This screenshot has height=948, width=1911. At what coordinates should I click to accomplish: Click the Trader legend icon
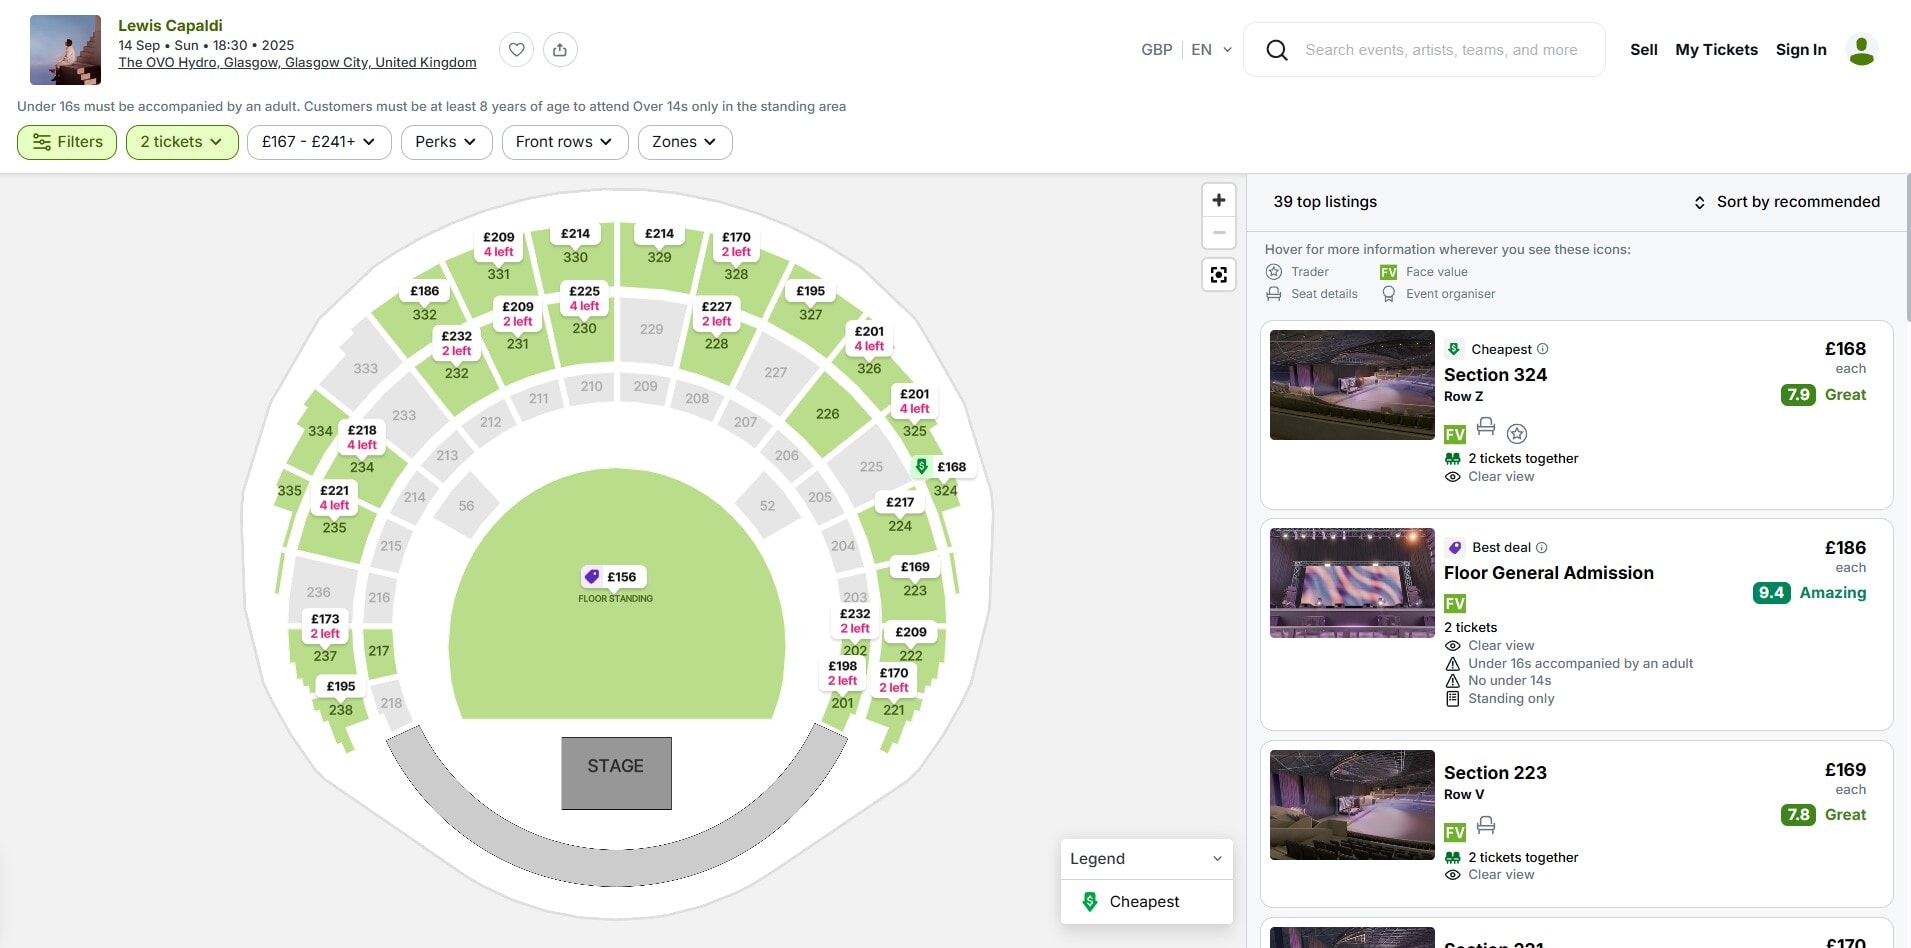[x=1274, y=272]
